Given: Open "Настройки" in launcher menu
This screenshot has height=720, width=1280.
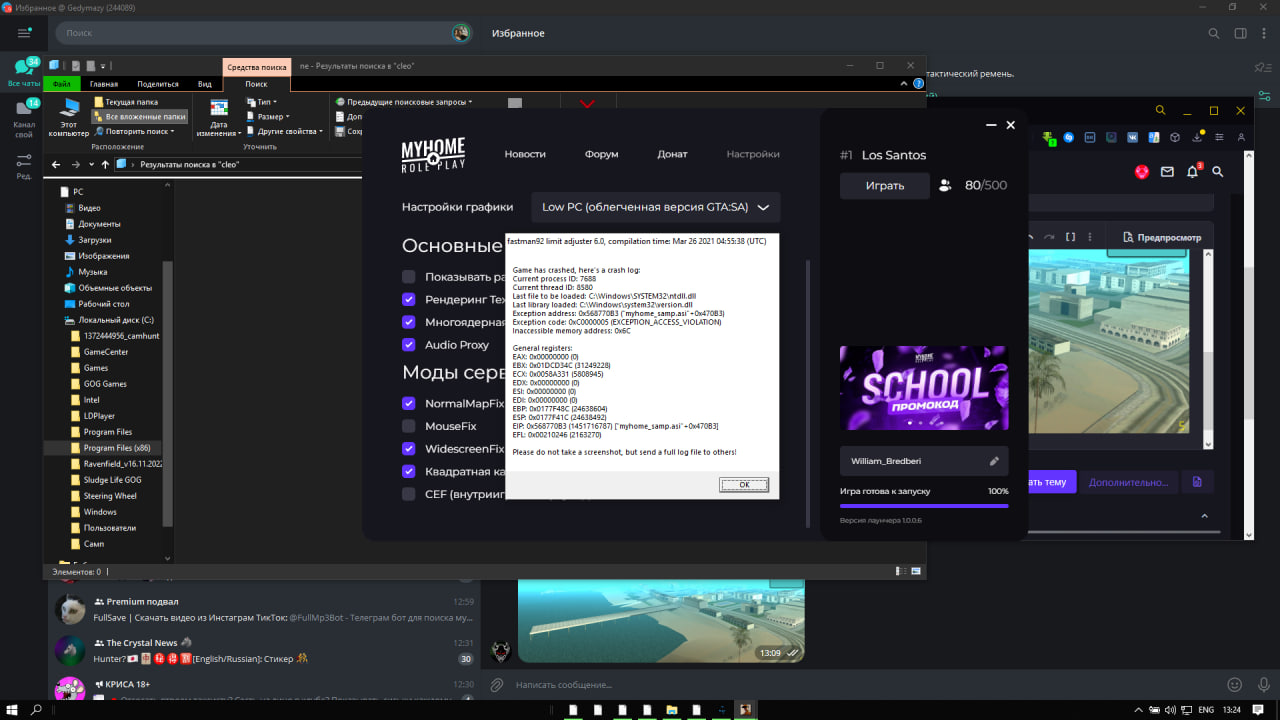Looking at the screenshot, I should (753, 154).
